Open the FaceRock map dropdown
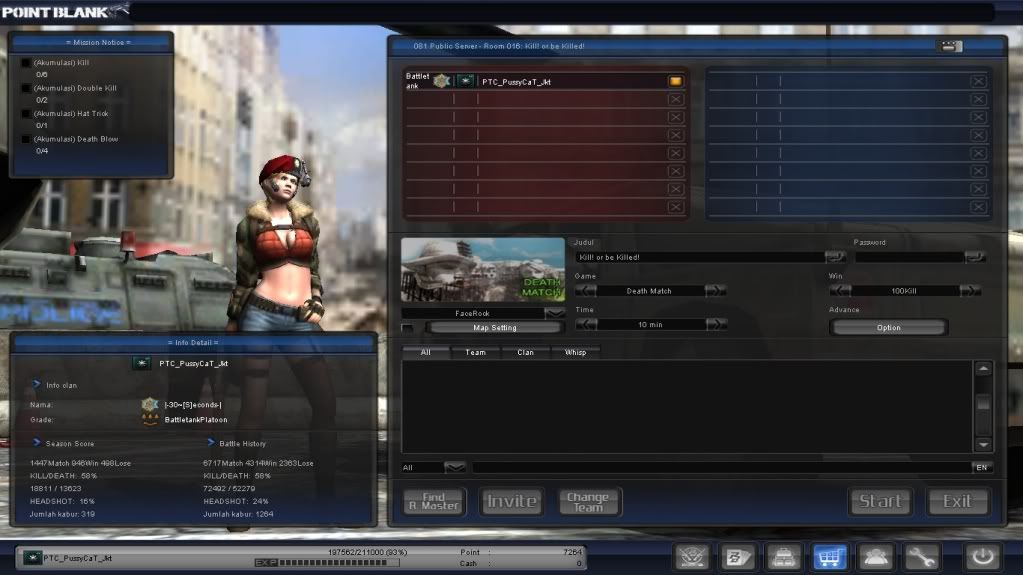The width and height of the screenshot is (1023, 575). (x=555, y=313)
